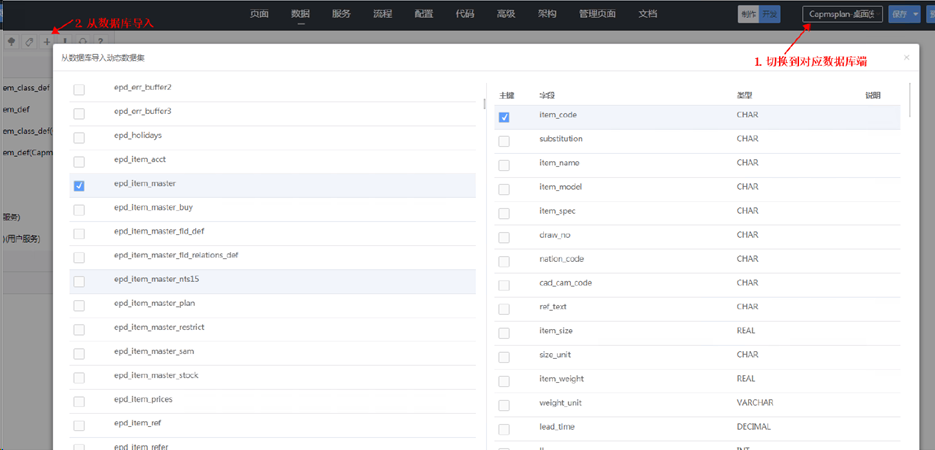Open the question mark help icon

(100, 42)
